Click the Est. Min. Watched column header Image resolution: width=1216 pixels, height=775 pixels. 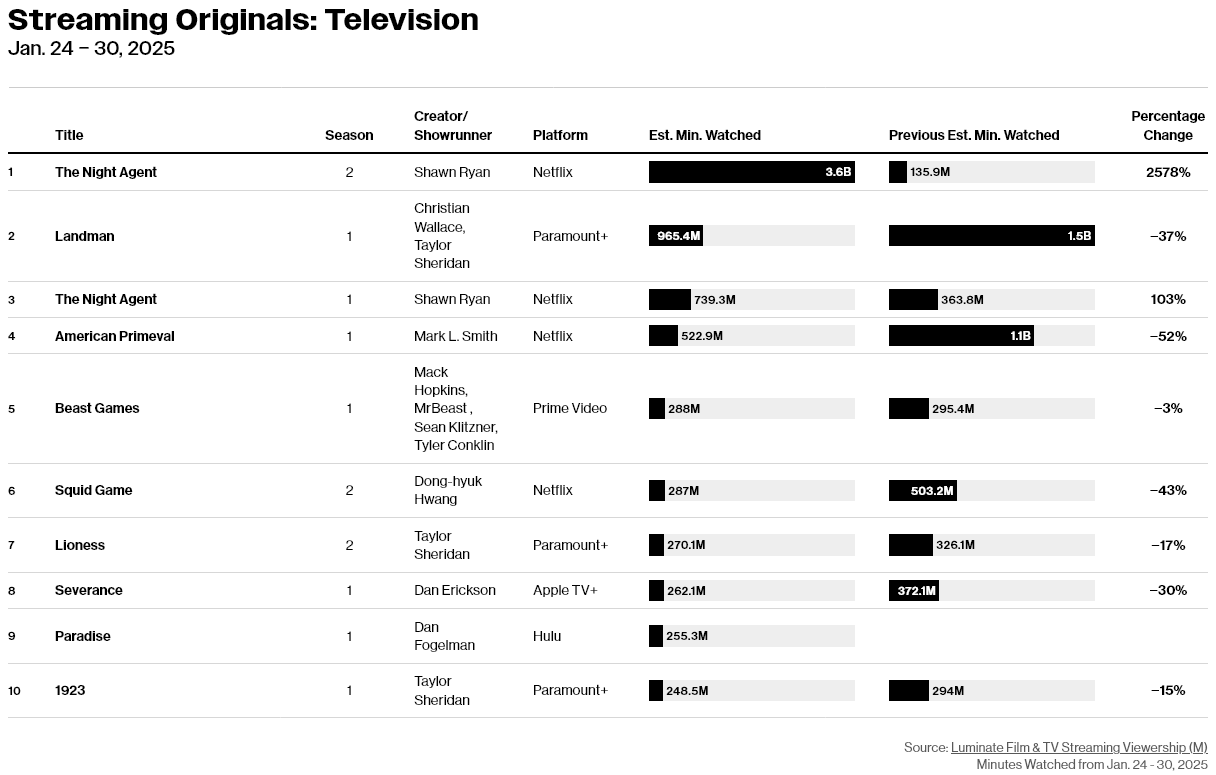point(705,135)
